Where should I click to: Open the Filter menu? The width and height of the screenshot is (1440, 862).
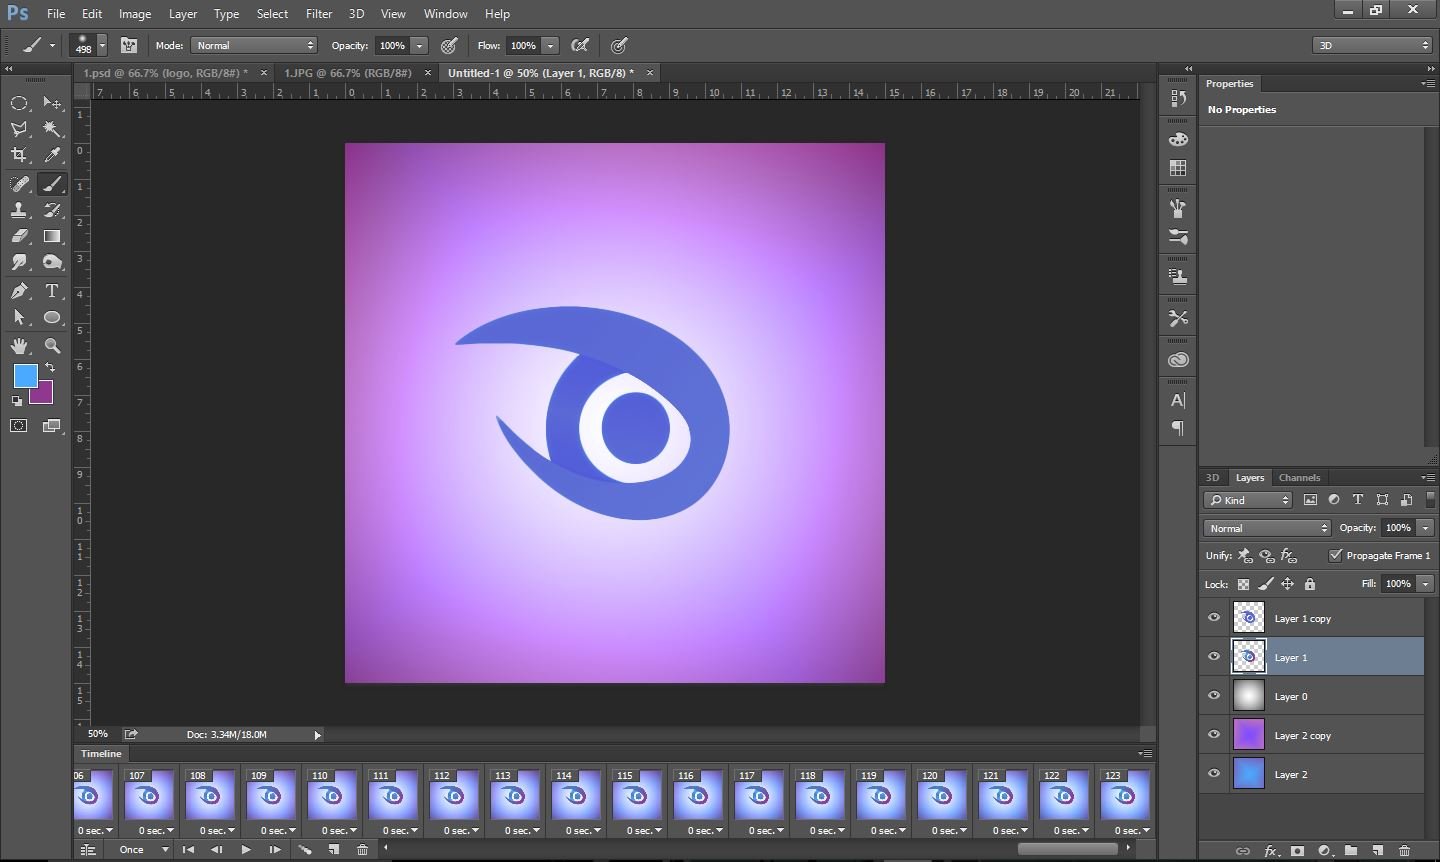tap(319, 14)
